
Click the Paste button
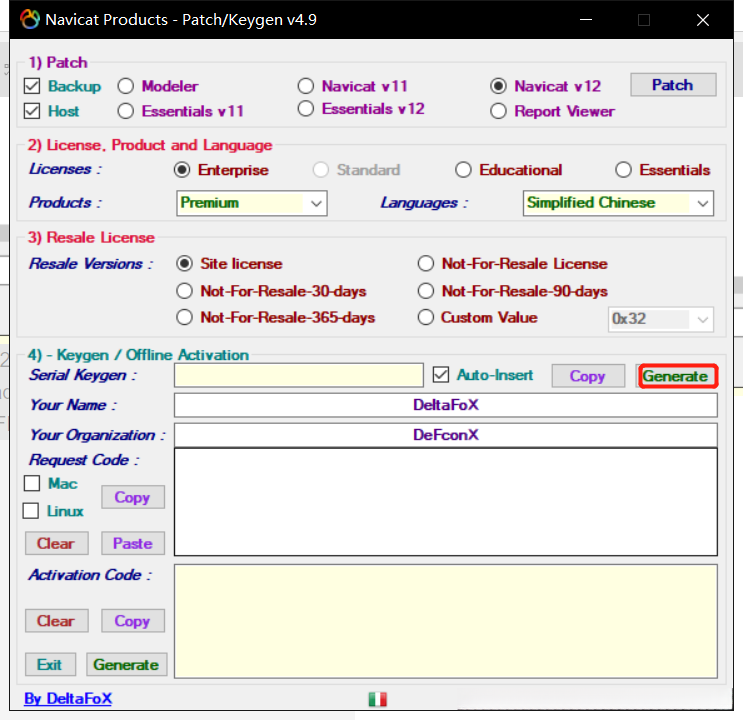tap(133, 543)
